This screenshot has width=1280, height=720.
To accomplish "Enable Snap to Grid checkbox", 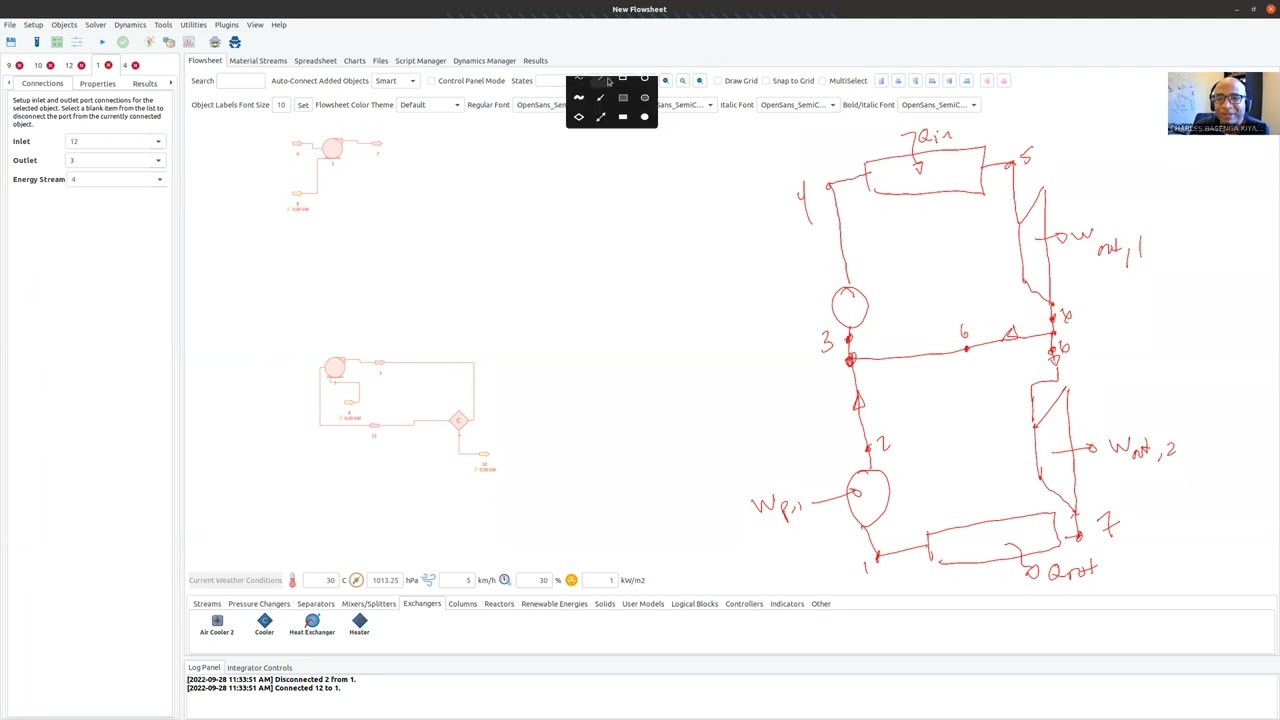I will click(766, 81).
